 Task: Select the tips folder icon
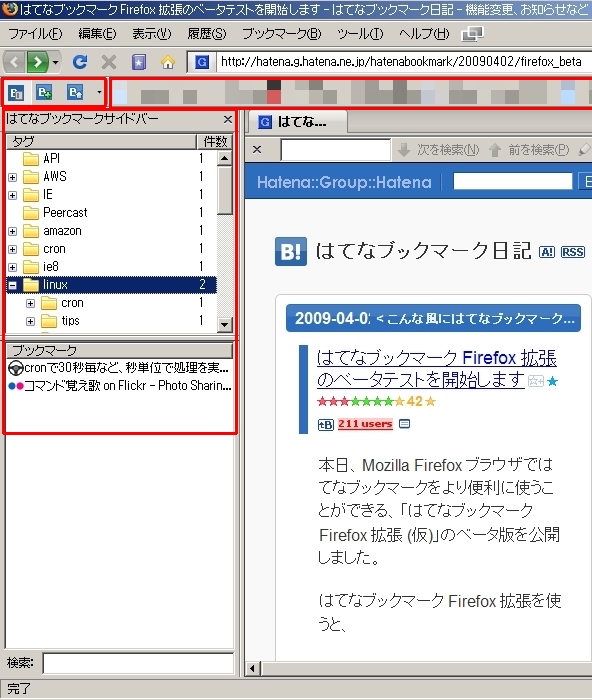pos(49,321)
